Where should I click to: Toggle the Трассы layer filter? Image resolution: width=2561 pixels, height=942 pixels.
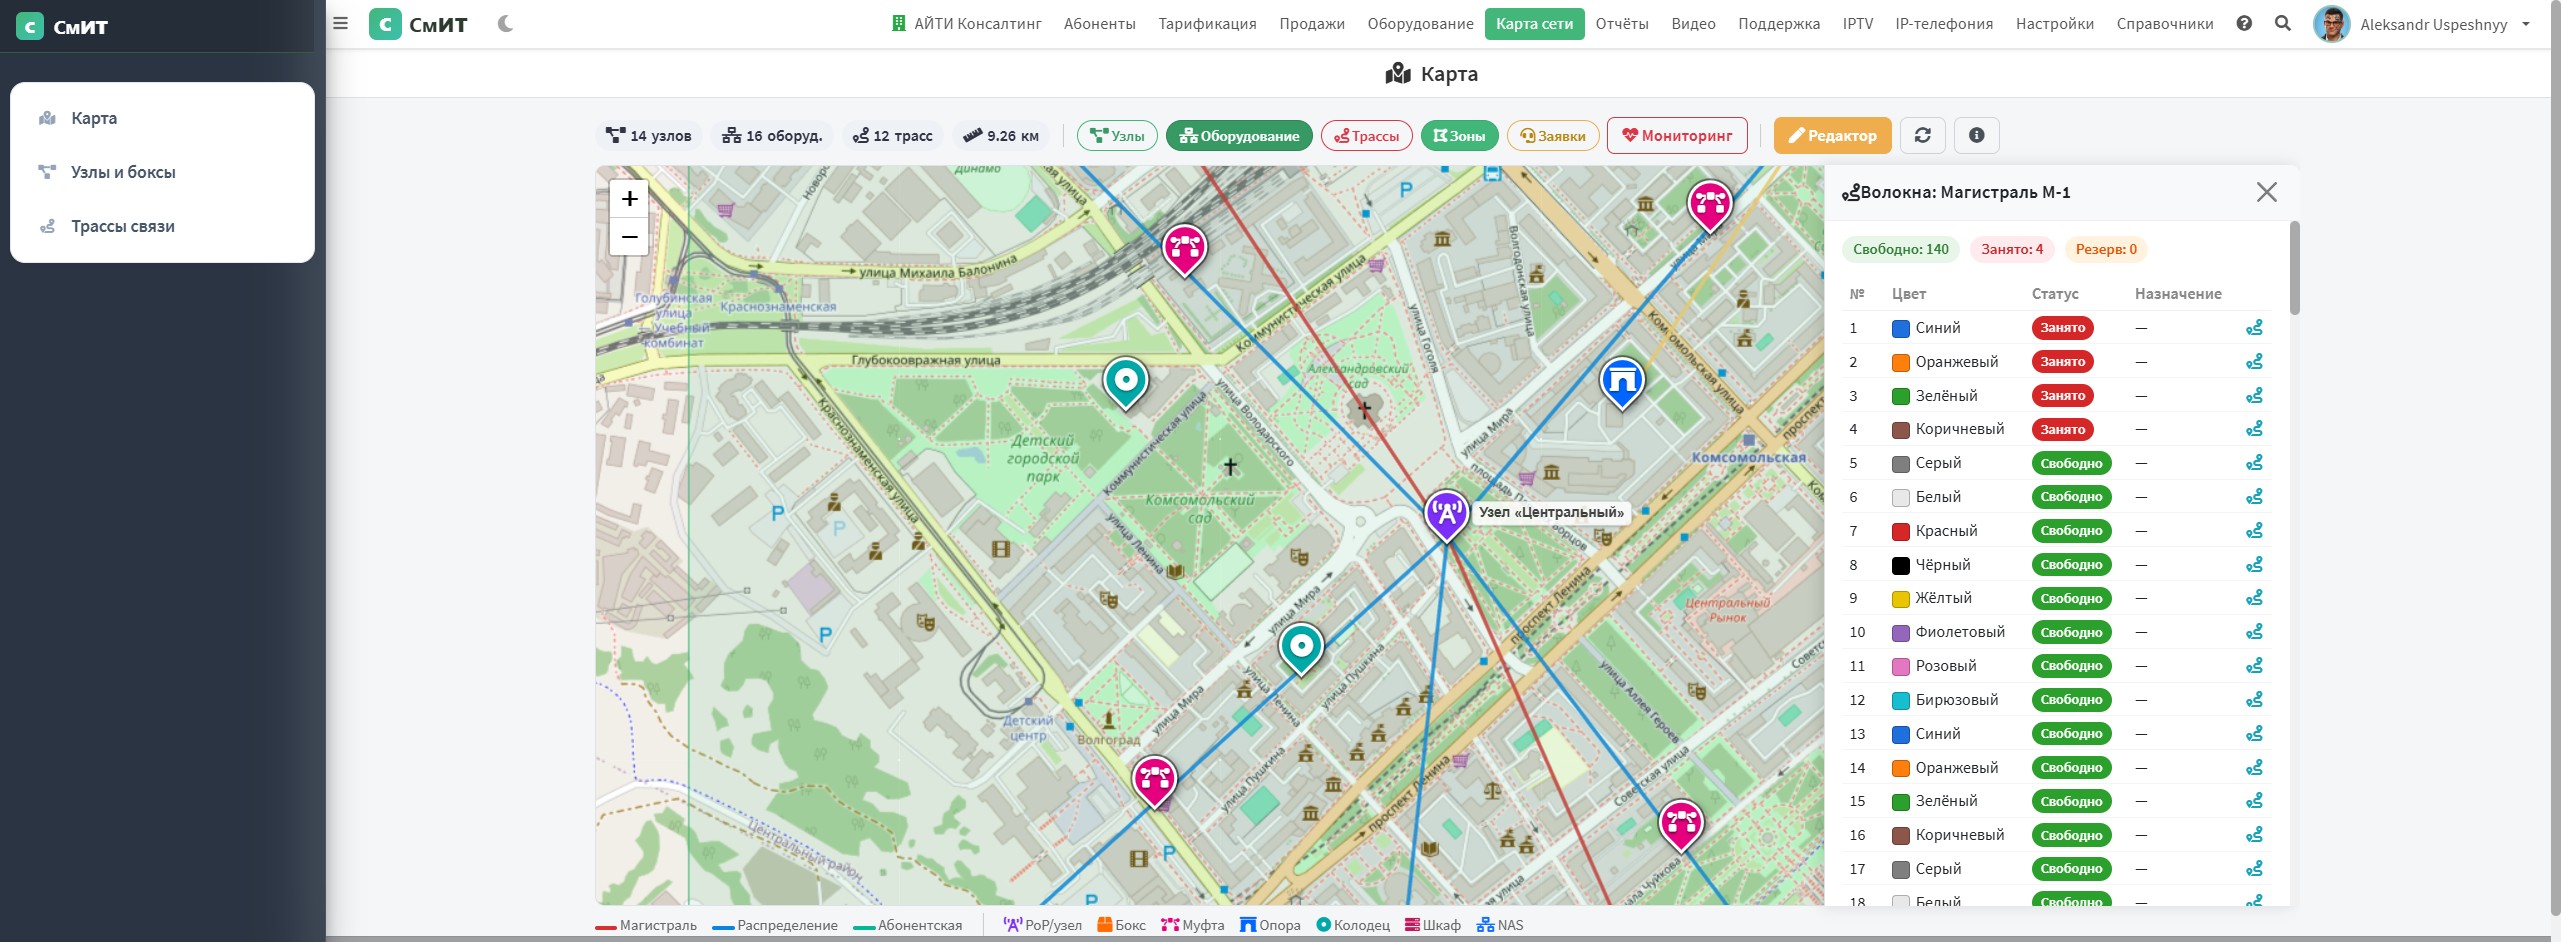[1366, 136]
